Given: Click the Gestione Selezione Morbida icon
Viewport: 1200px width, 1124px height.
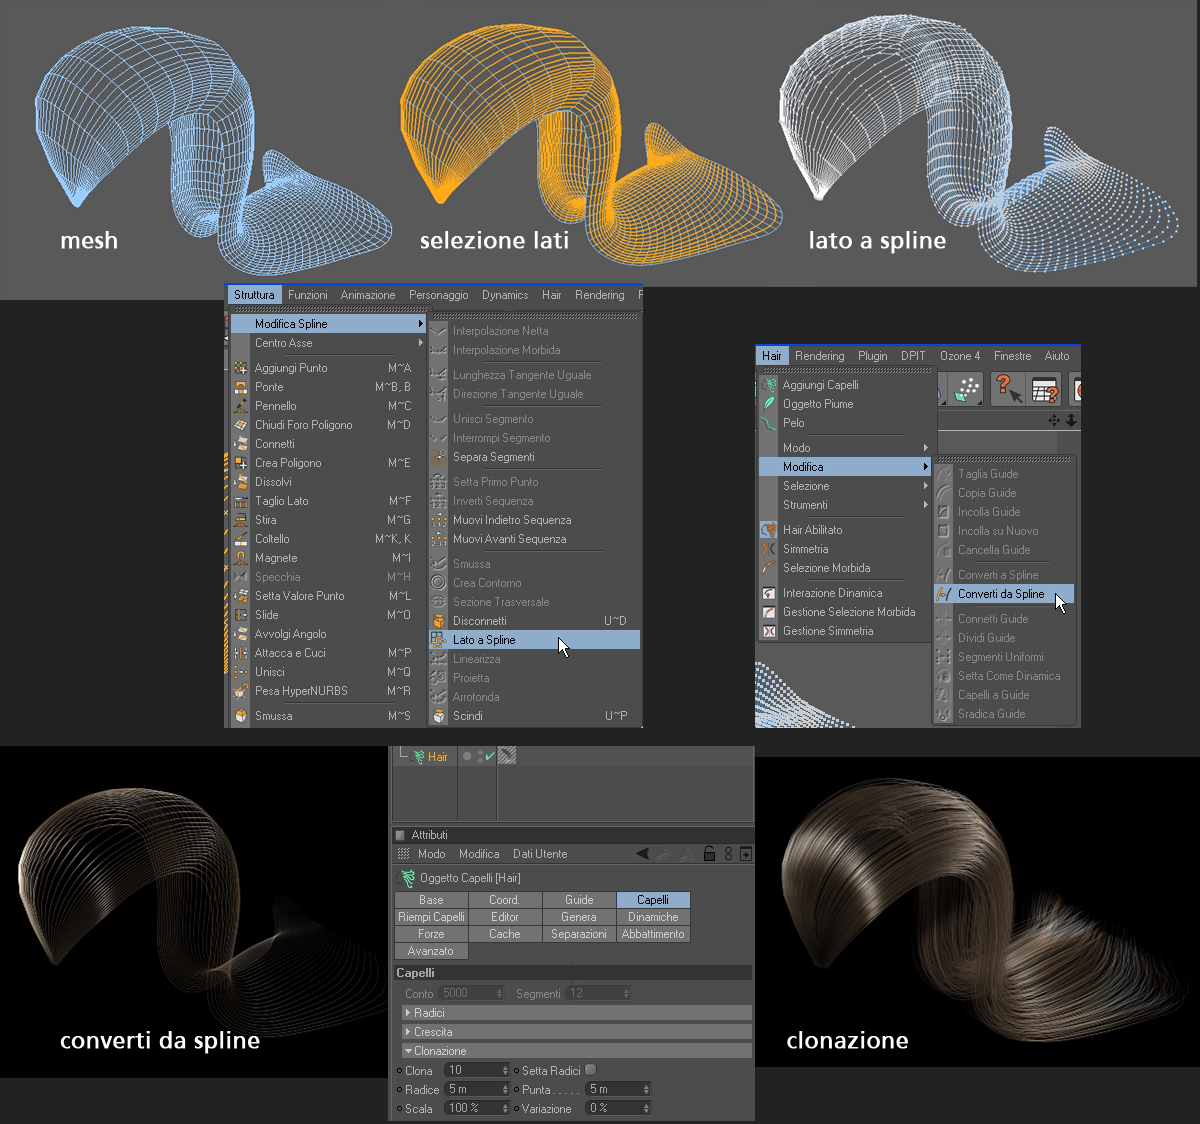Looking at the screenshot, I should [x=769, y=612].
